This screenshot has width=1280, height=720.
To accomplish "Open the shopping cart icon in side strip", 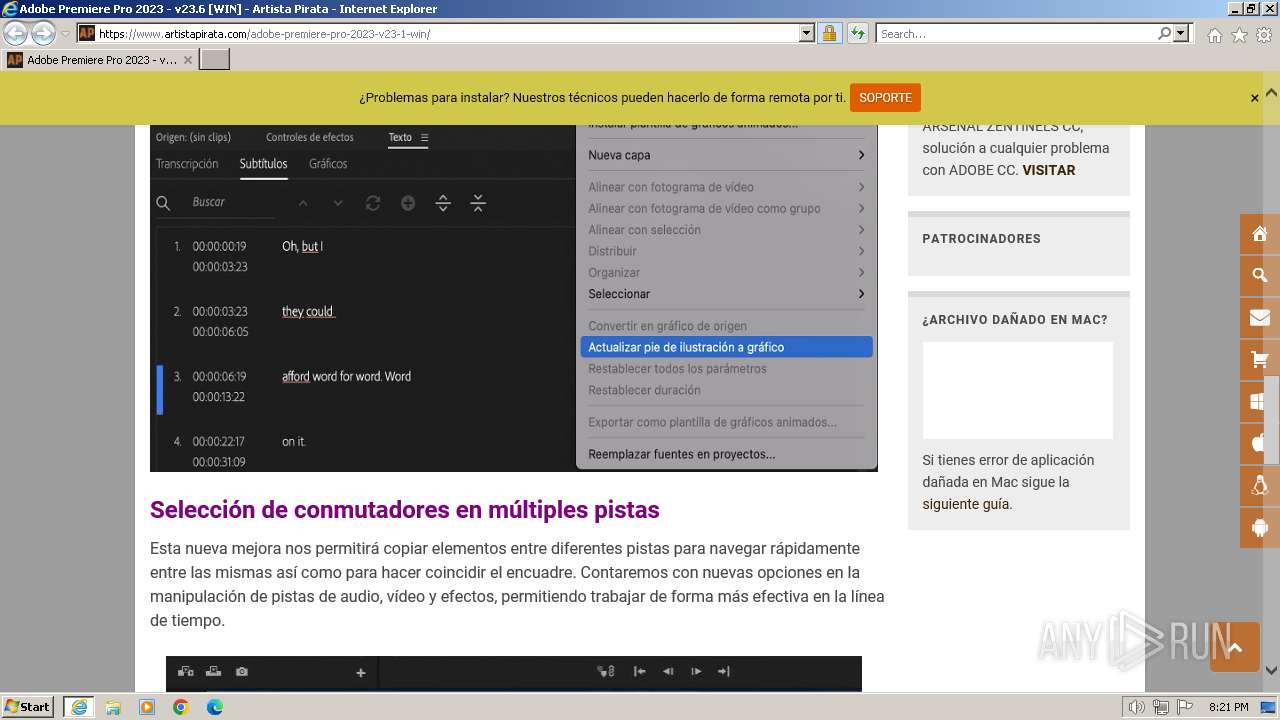I will [1259, 360].
